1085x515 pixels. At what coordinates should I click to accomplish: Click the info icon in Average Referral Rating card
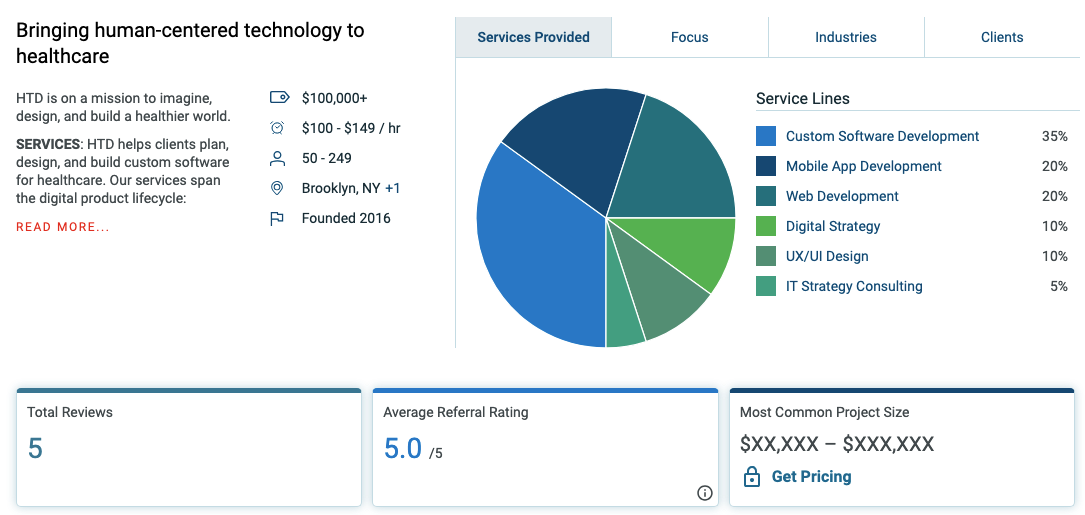pyautogui.click(x=704, y=493)
